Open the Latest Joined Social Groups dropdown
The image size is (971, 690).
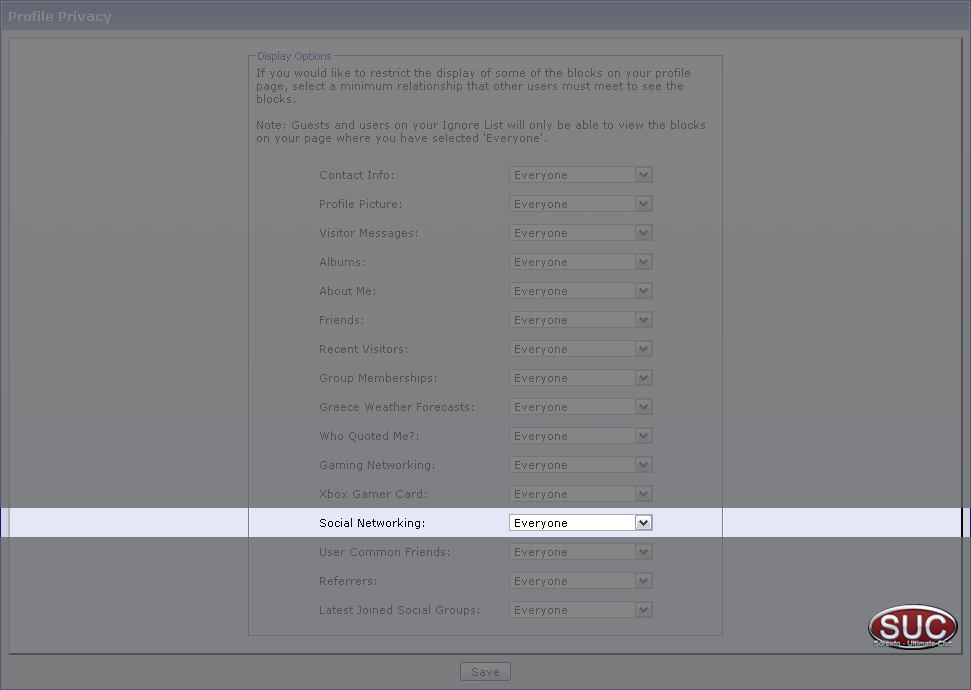tap(580, 610)
